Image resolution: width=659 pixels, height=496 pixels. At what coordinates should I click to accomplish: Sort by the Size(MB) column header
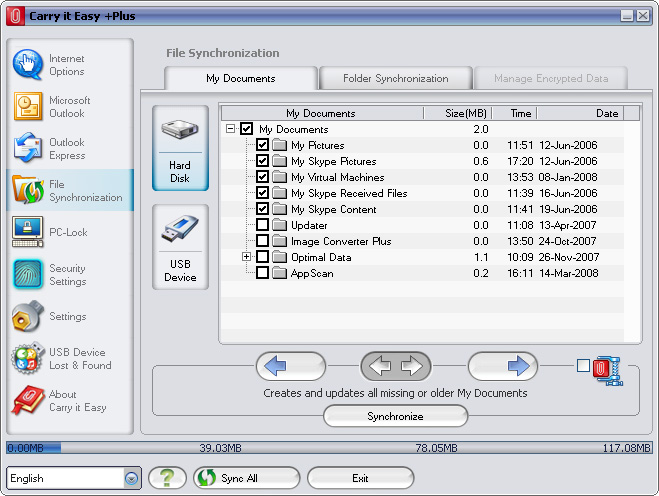[x=458, y=113]
